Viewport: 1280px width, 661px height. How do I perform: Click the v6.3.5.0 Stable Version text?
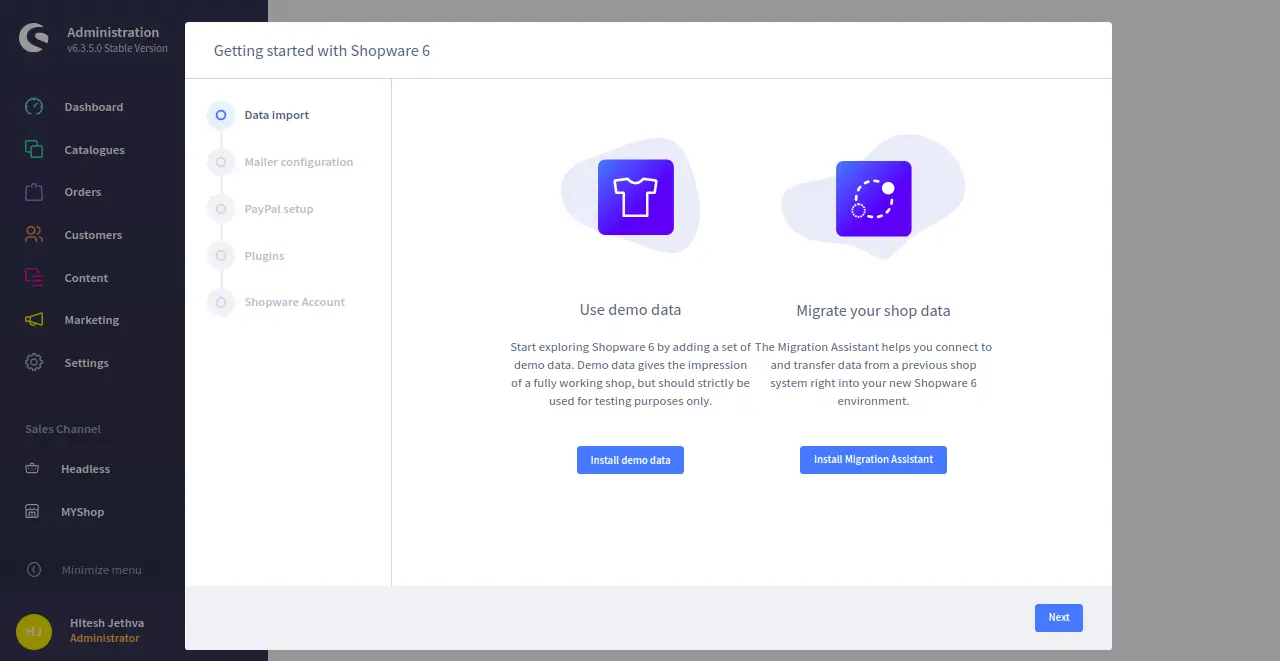[118, 48]
